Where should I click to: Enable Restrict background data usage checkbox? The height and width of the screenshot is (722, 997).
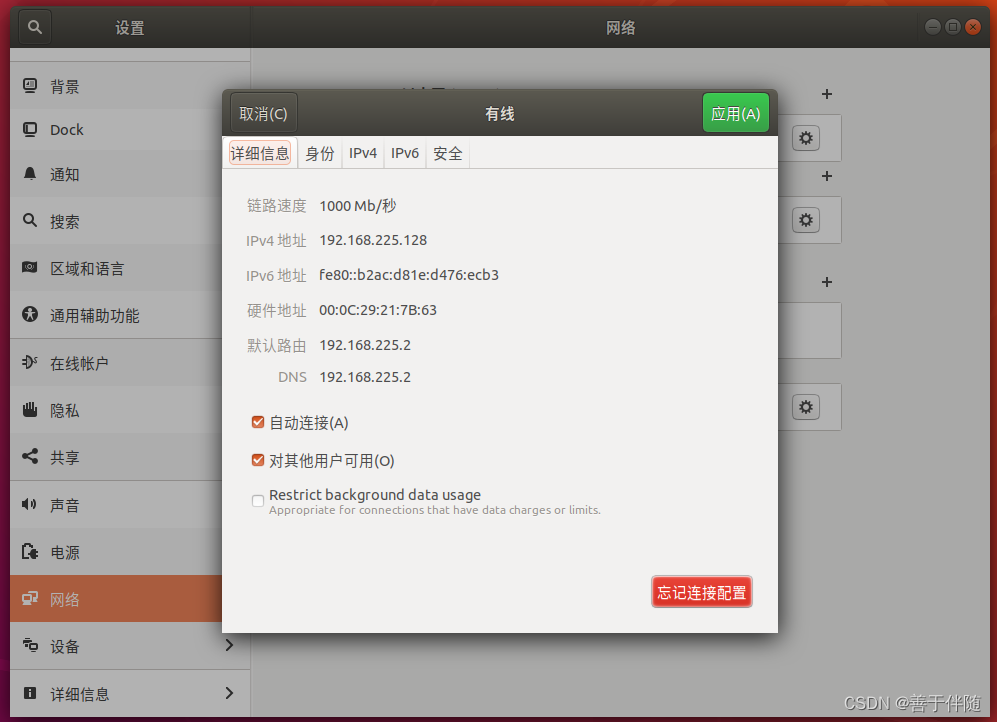point(258,501)
